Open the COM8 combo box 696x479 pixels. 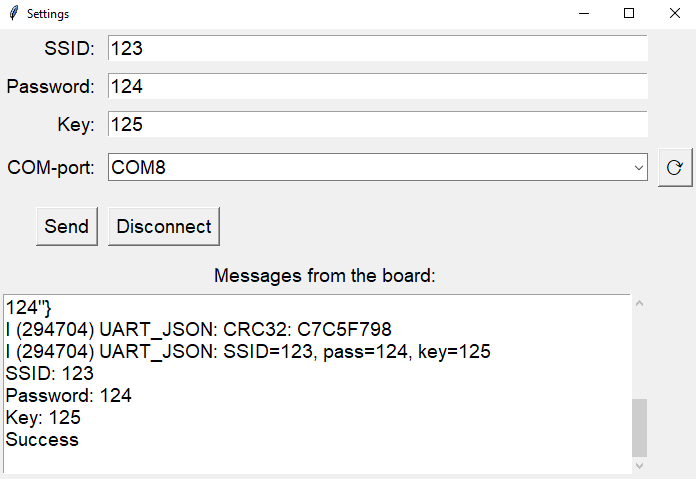coord(378,167)
